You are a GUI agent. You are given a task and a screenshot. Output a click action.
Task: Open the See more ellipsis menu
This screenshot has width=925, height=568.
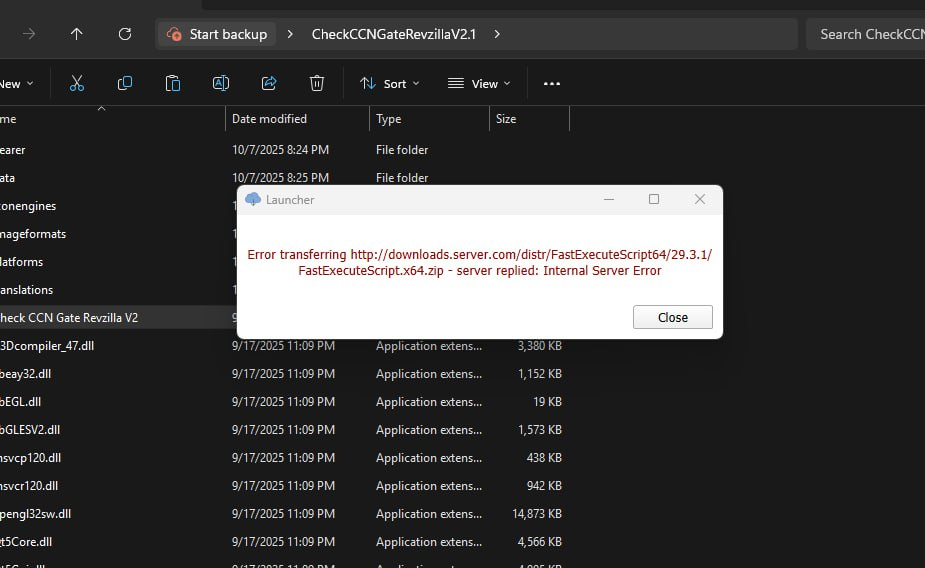point(552,84)
